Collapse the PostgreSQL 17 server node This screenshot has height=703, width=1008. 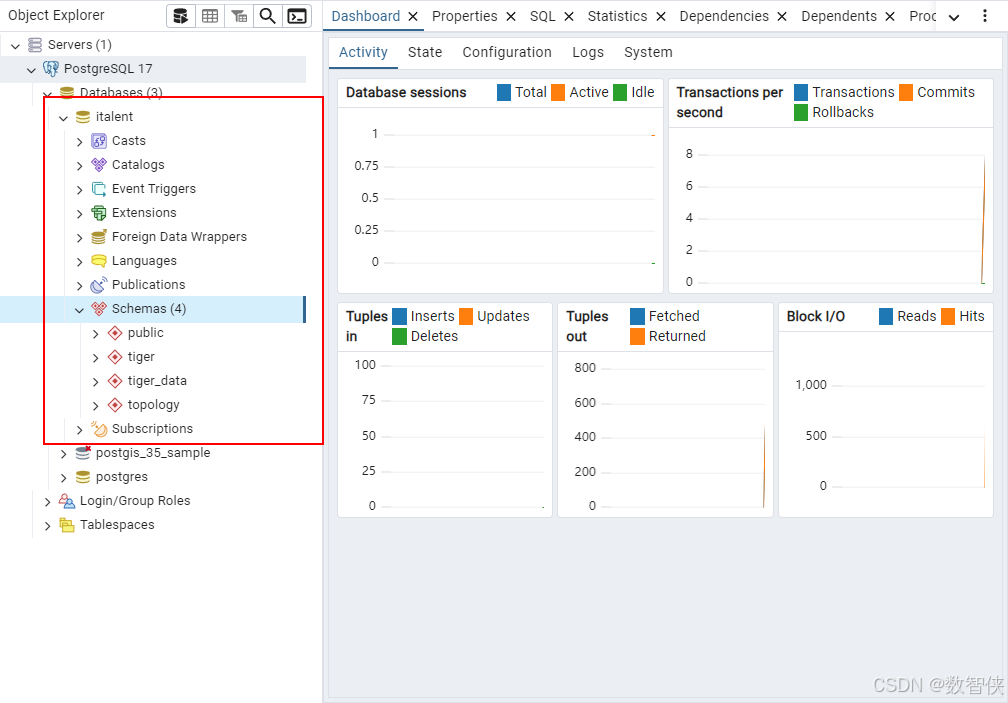click(32, 69)
